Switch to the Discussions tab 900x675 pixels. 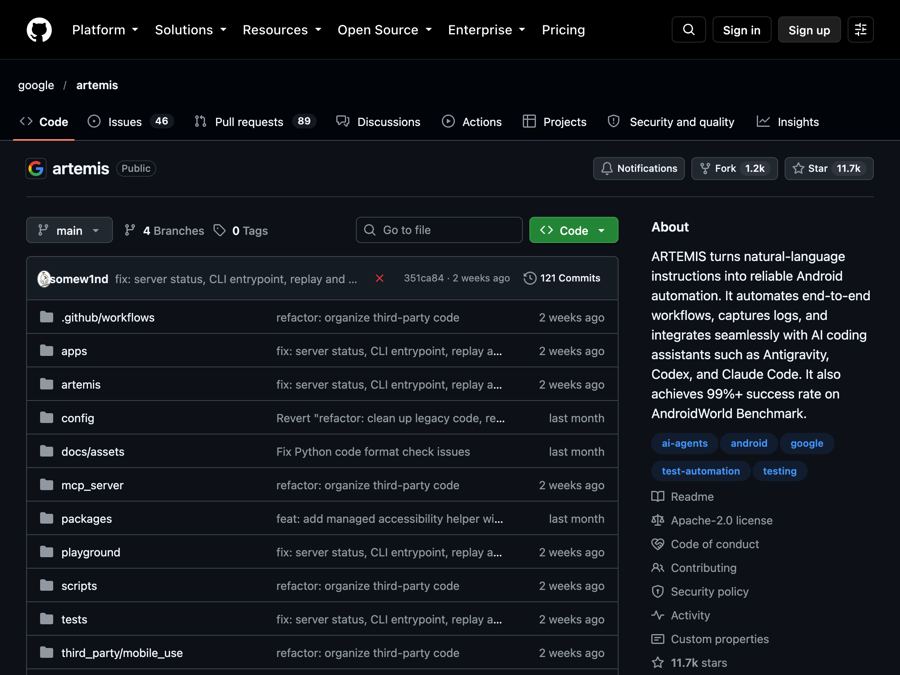tap(378, 122)
